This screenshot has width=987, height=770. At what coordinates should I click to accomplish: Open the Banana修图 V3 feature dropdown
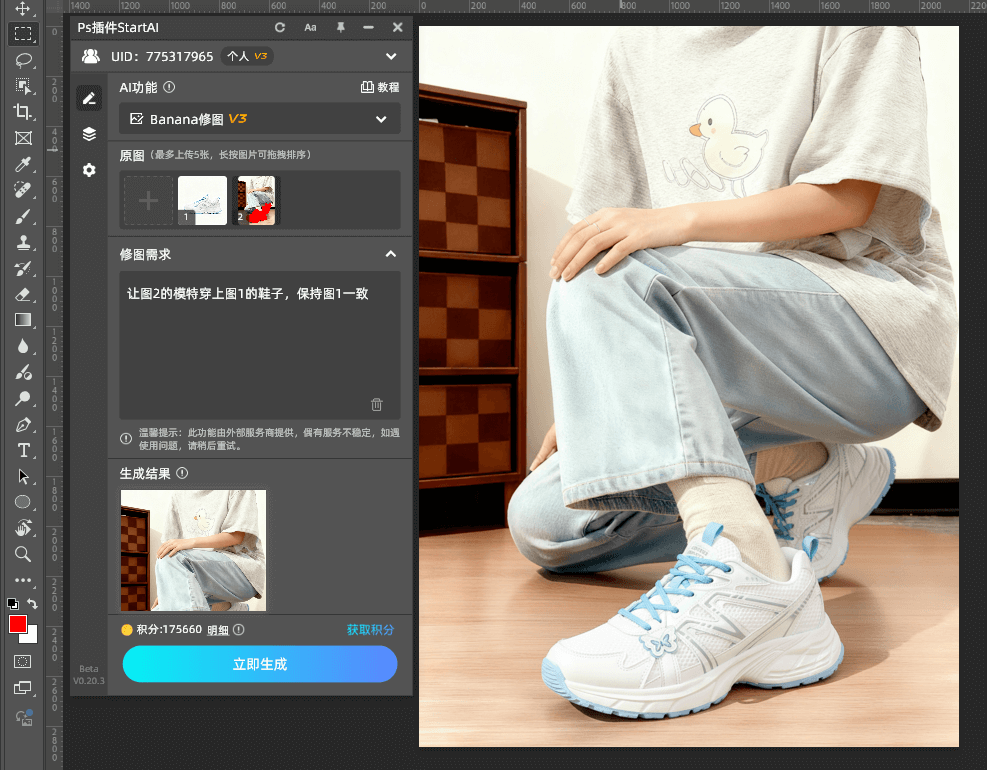[x=259, y=118]
